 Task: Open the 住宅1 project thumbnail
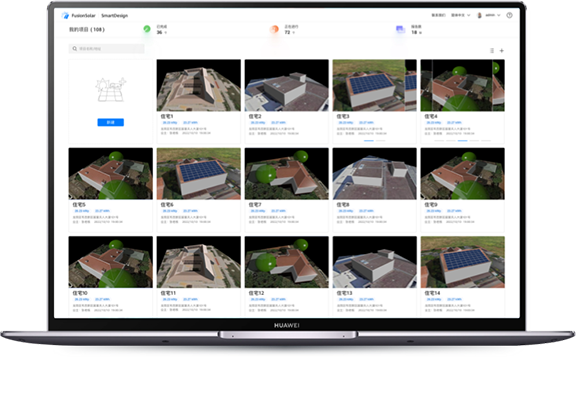pos(199,85)
